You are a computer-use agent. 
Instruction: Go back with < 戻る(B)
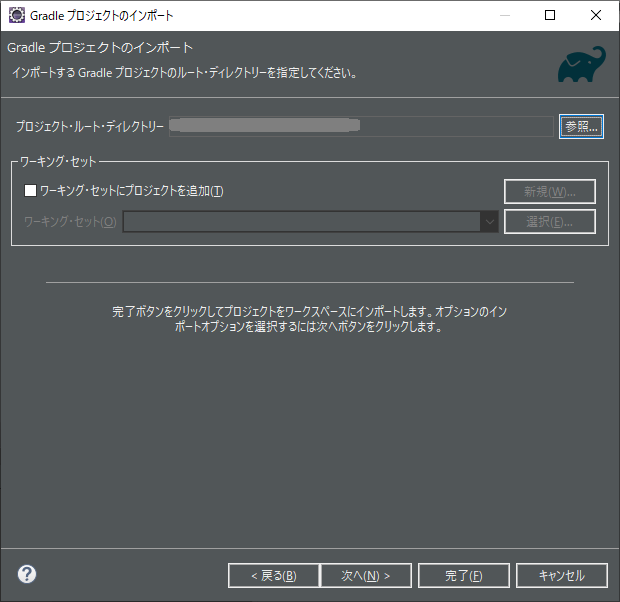(x=274, y=575)
